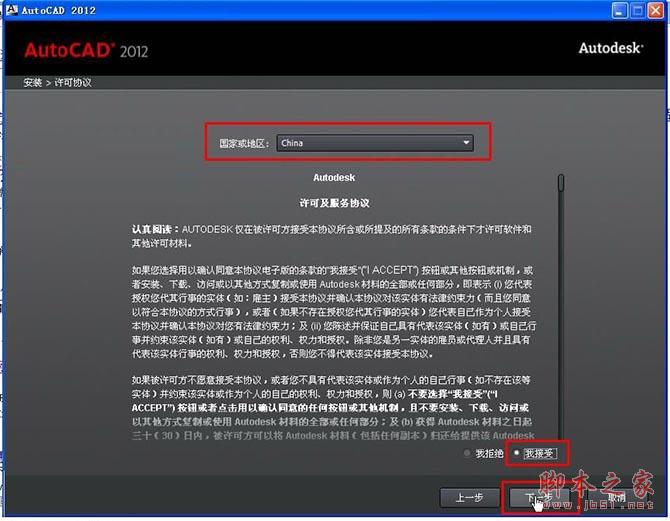Click the 国家或地区 label

[x=244, y=143]
